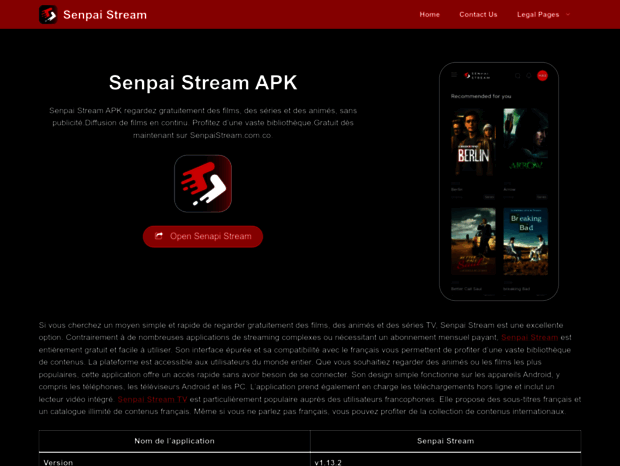Expand the Legal Pages dropdown chevron

[568, 15]
